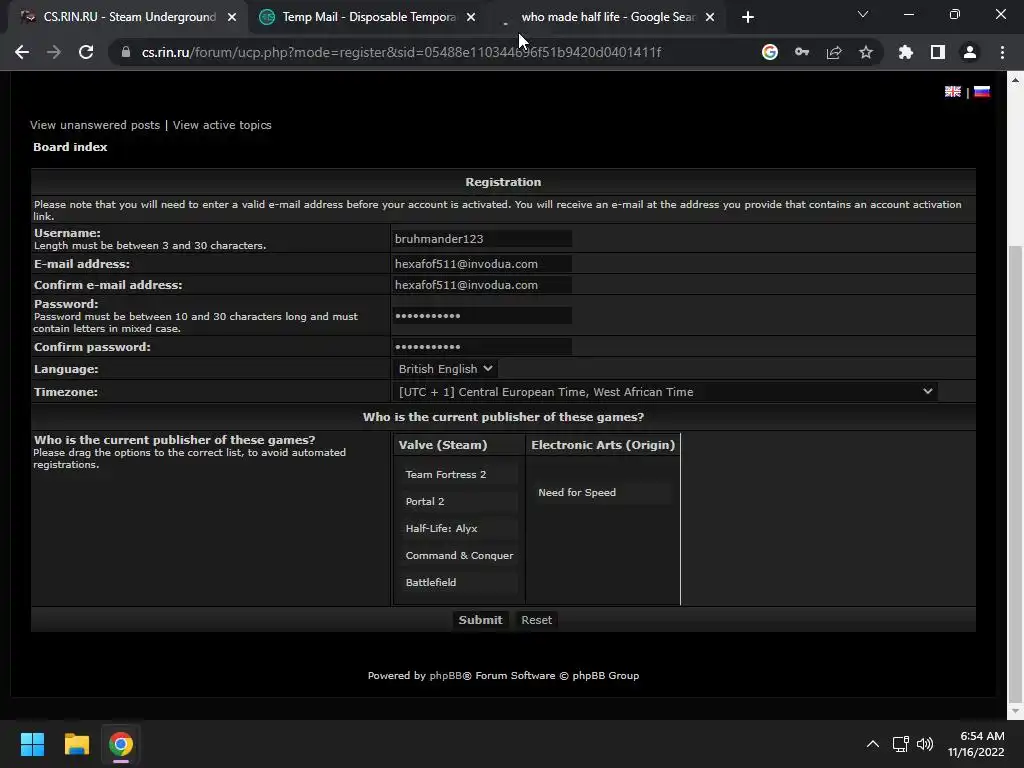1024x768 pixels.
Task: Open the network status tray icon
Action: click(x=901, y=744)
